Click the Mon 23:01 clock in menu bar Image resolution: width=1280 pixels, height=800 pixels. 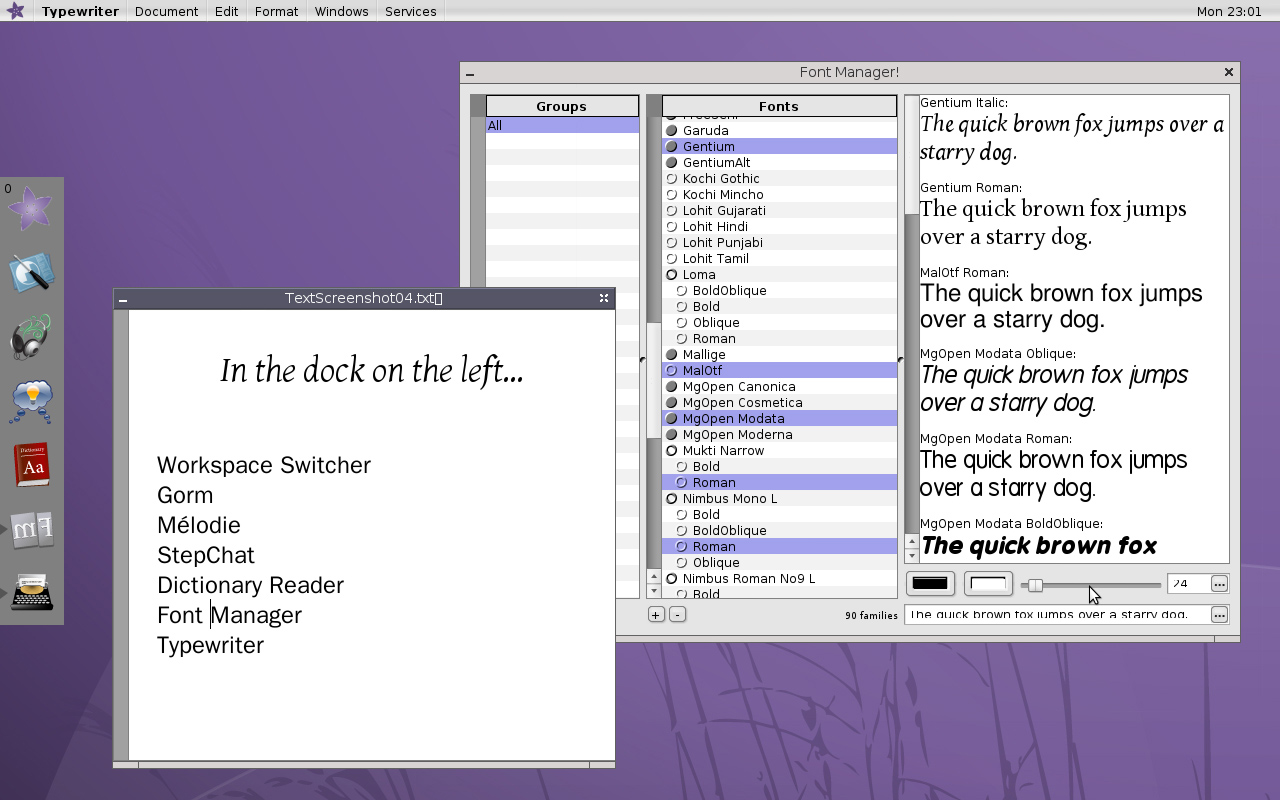[x=1229, y=11]
